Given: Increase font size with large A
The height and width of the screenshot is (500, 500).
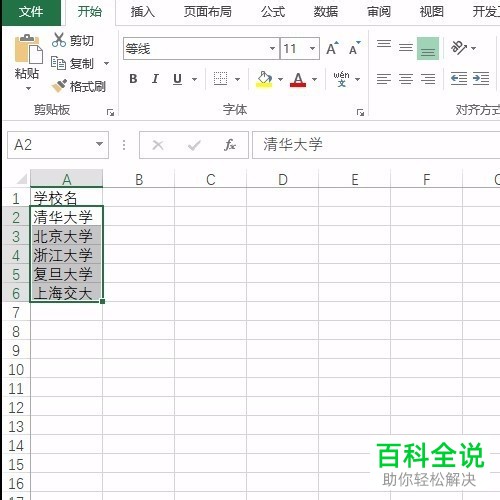Looking at the screenshot, I should pyautogui.click(x=332, y=49).
